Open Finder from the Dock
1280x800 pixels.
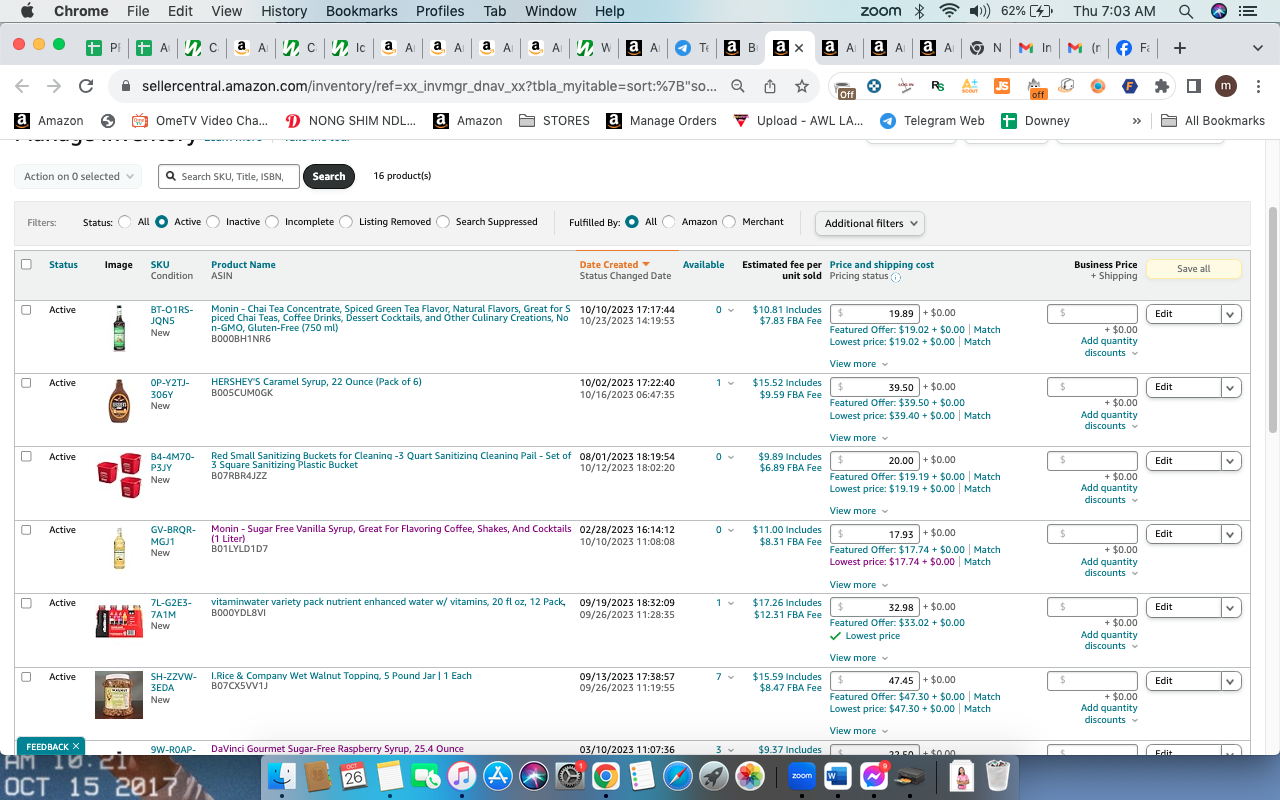283,776
